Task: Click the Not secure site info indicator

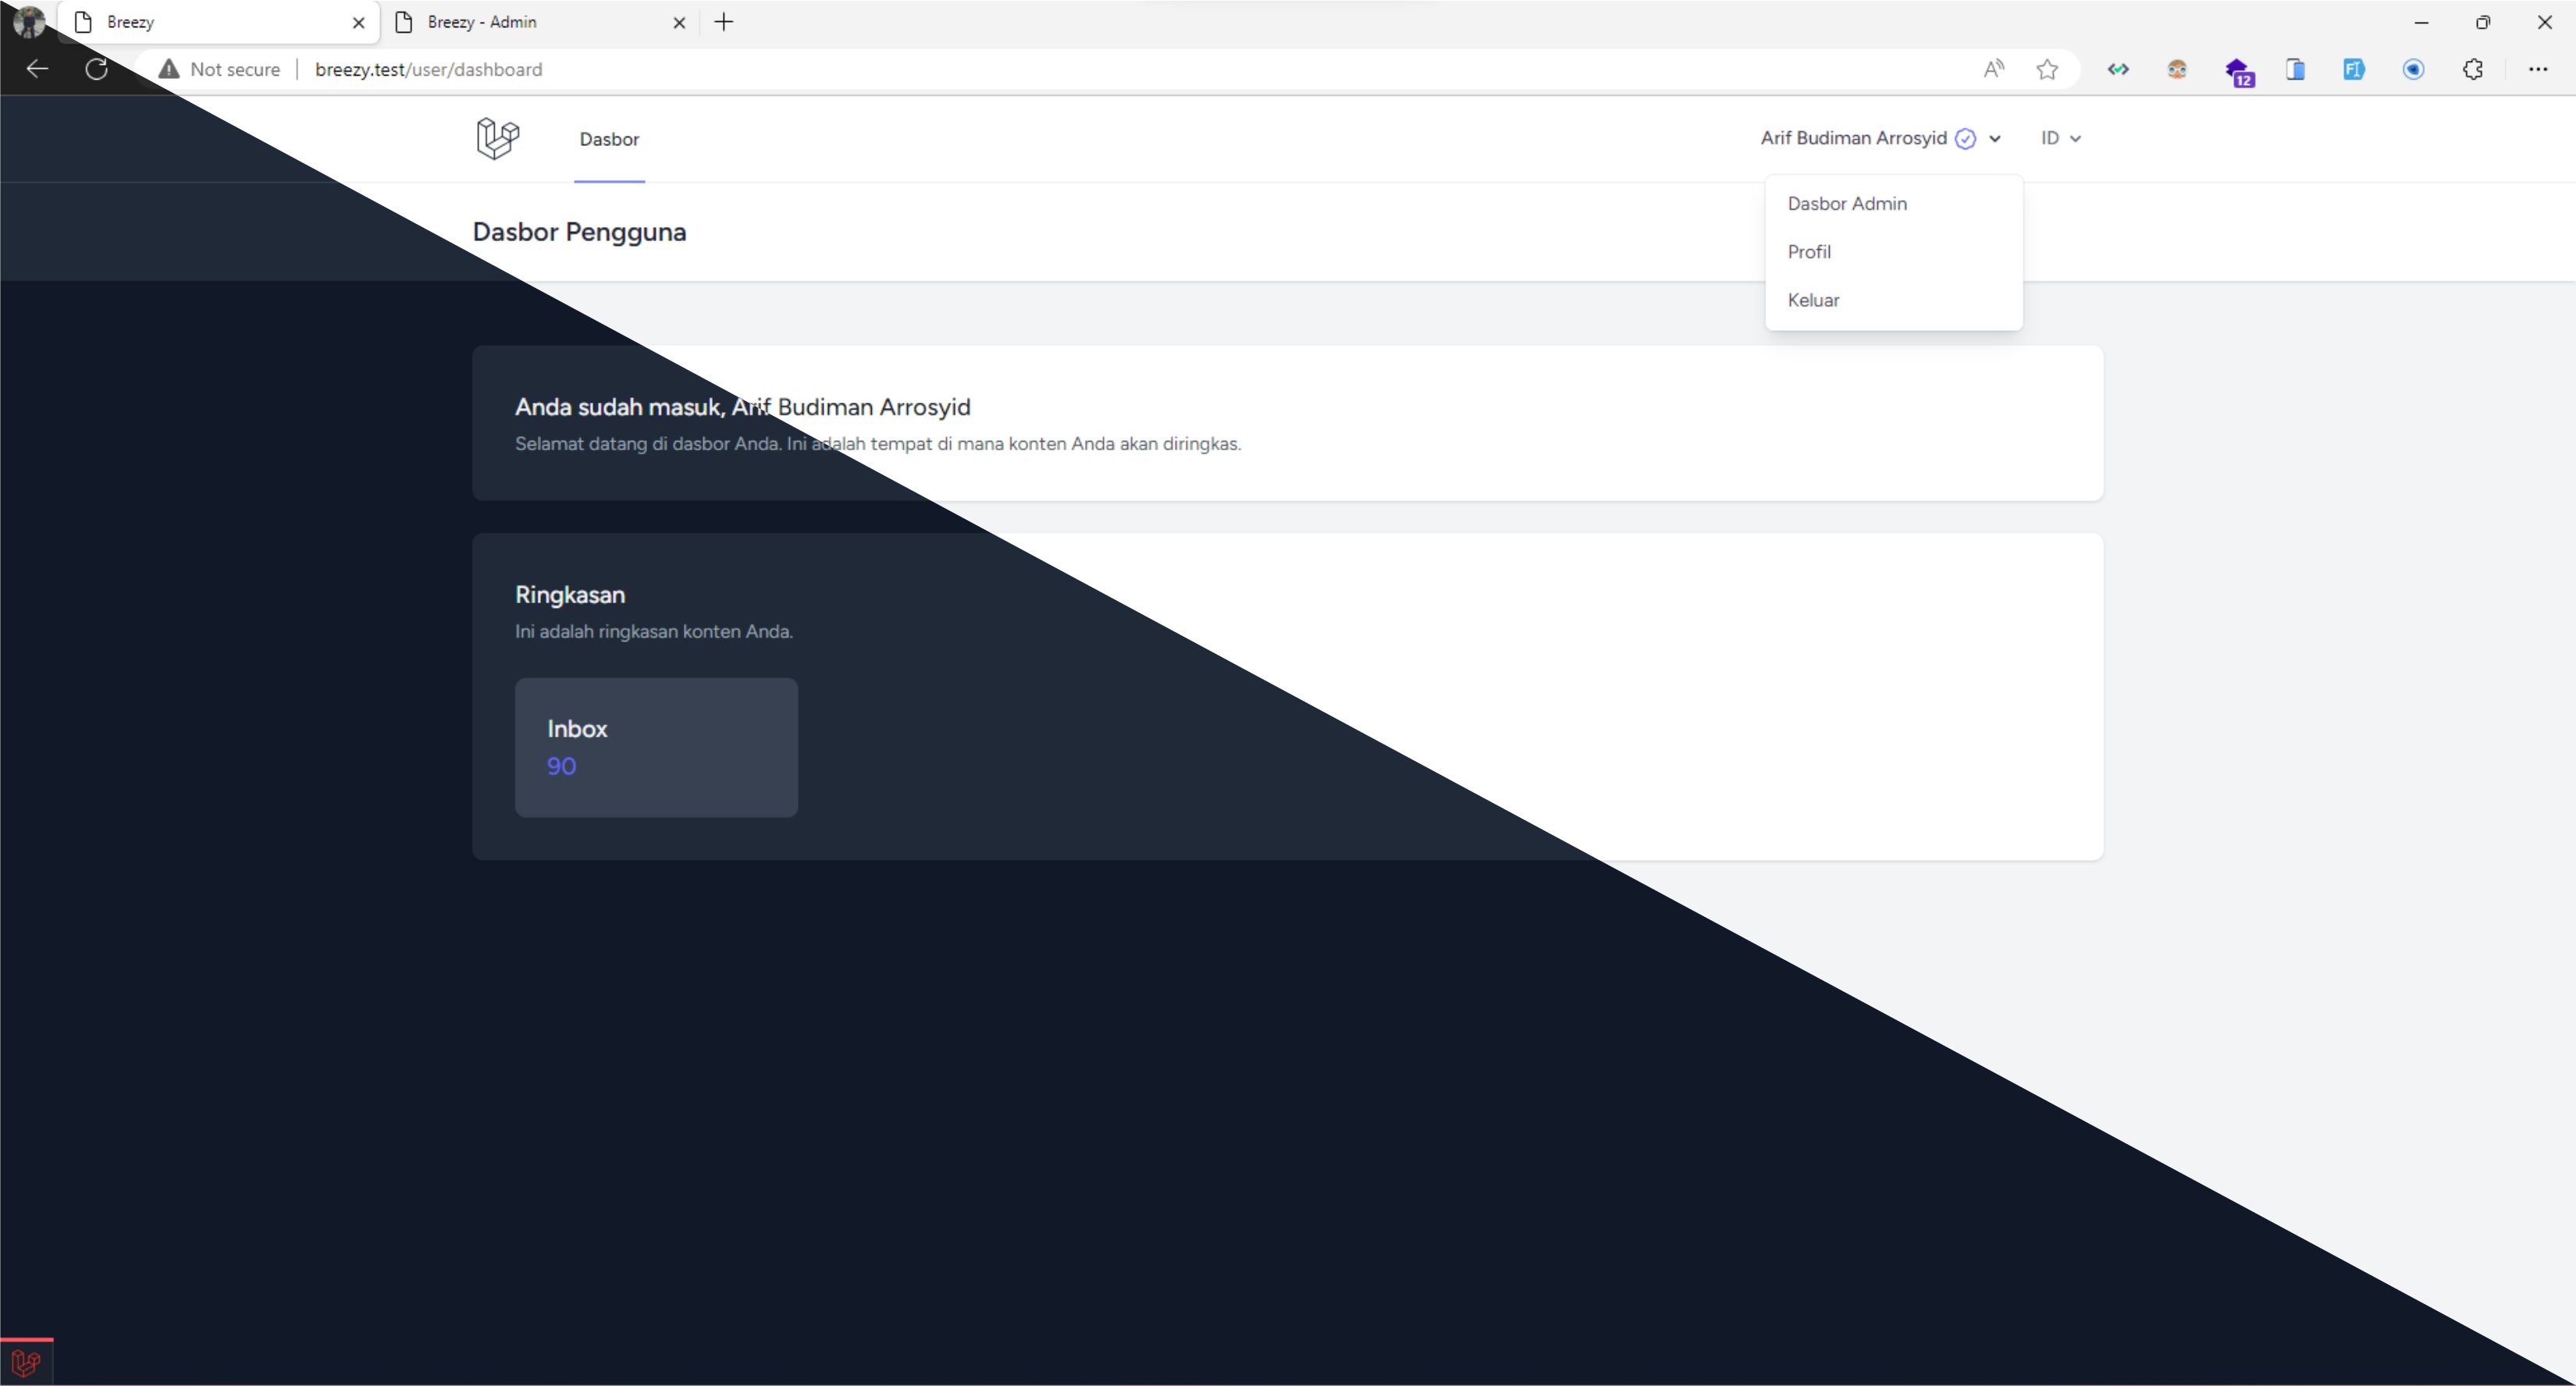Action: [220, 69]
